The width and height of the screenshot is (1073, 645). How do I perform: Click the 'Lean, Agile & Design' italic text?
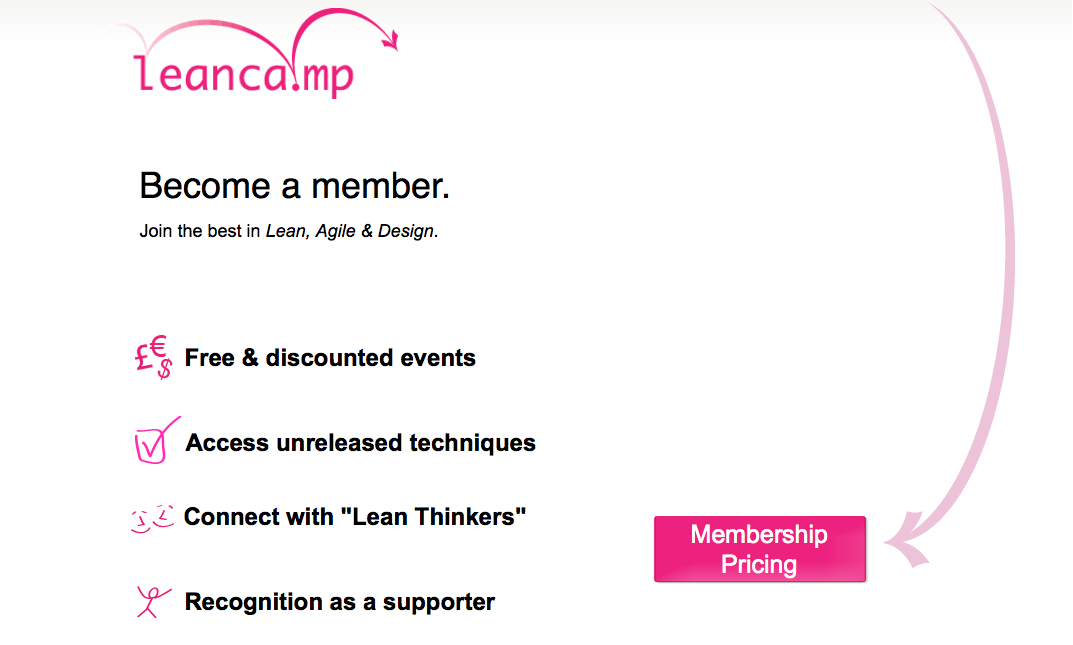pos(350,231)
